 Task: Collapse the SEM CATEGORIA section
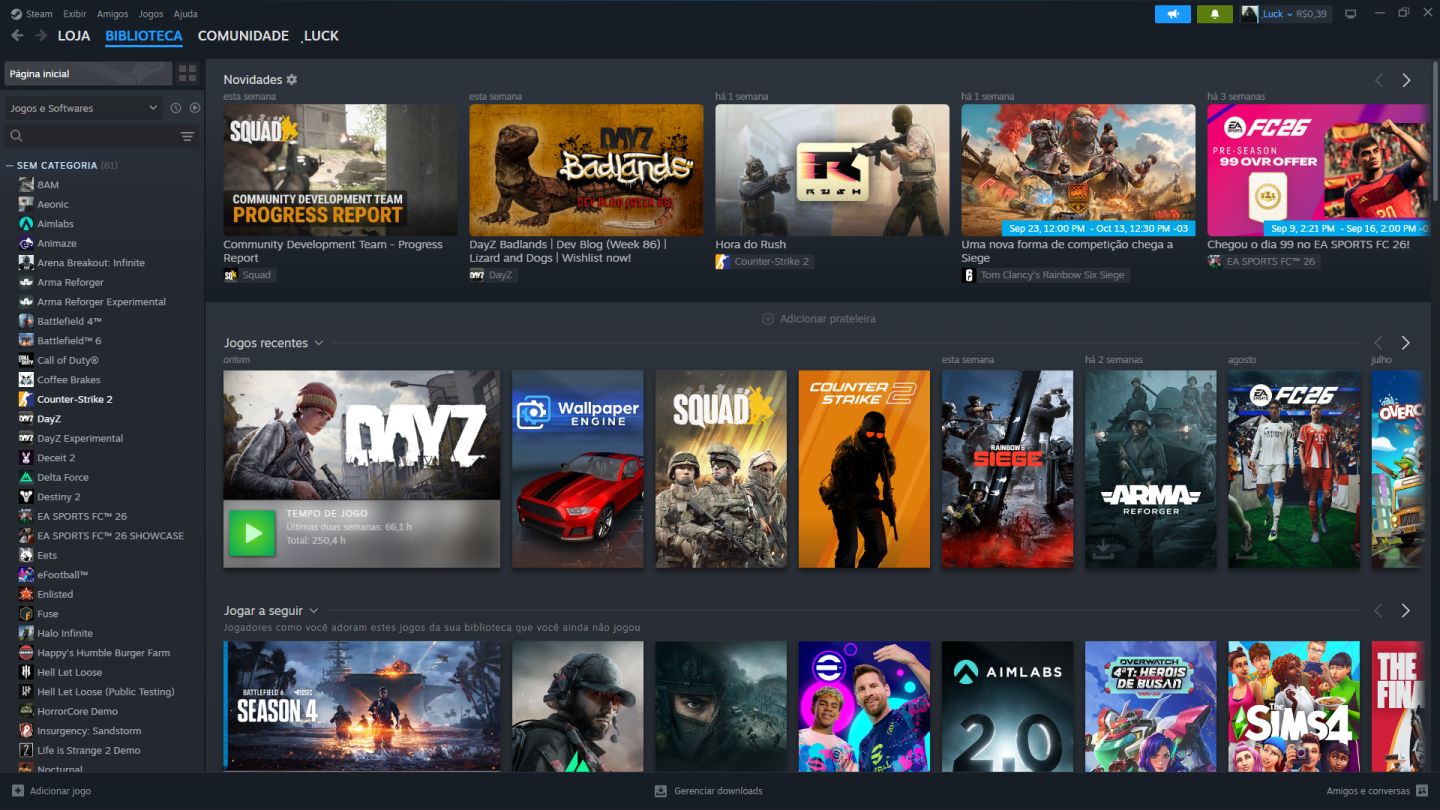(x=10, y=166)
